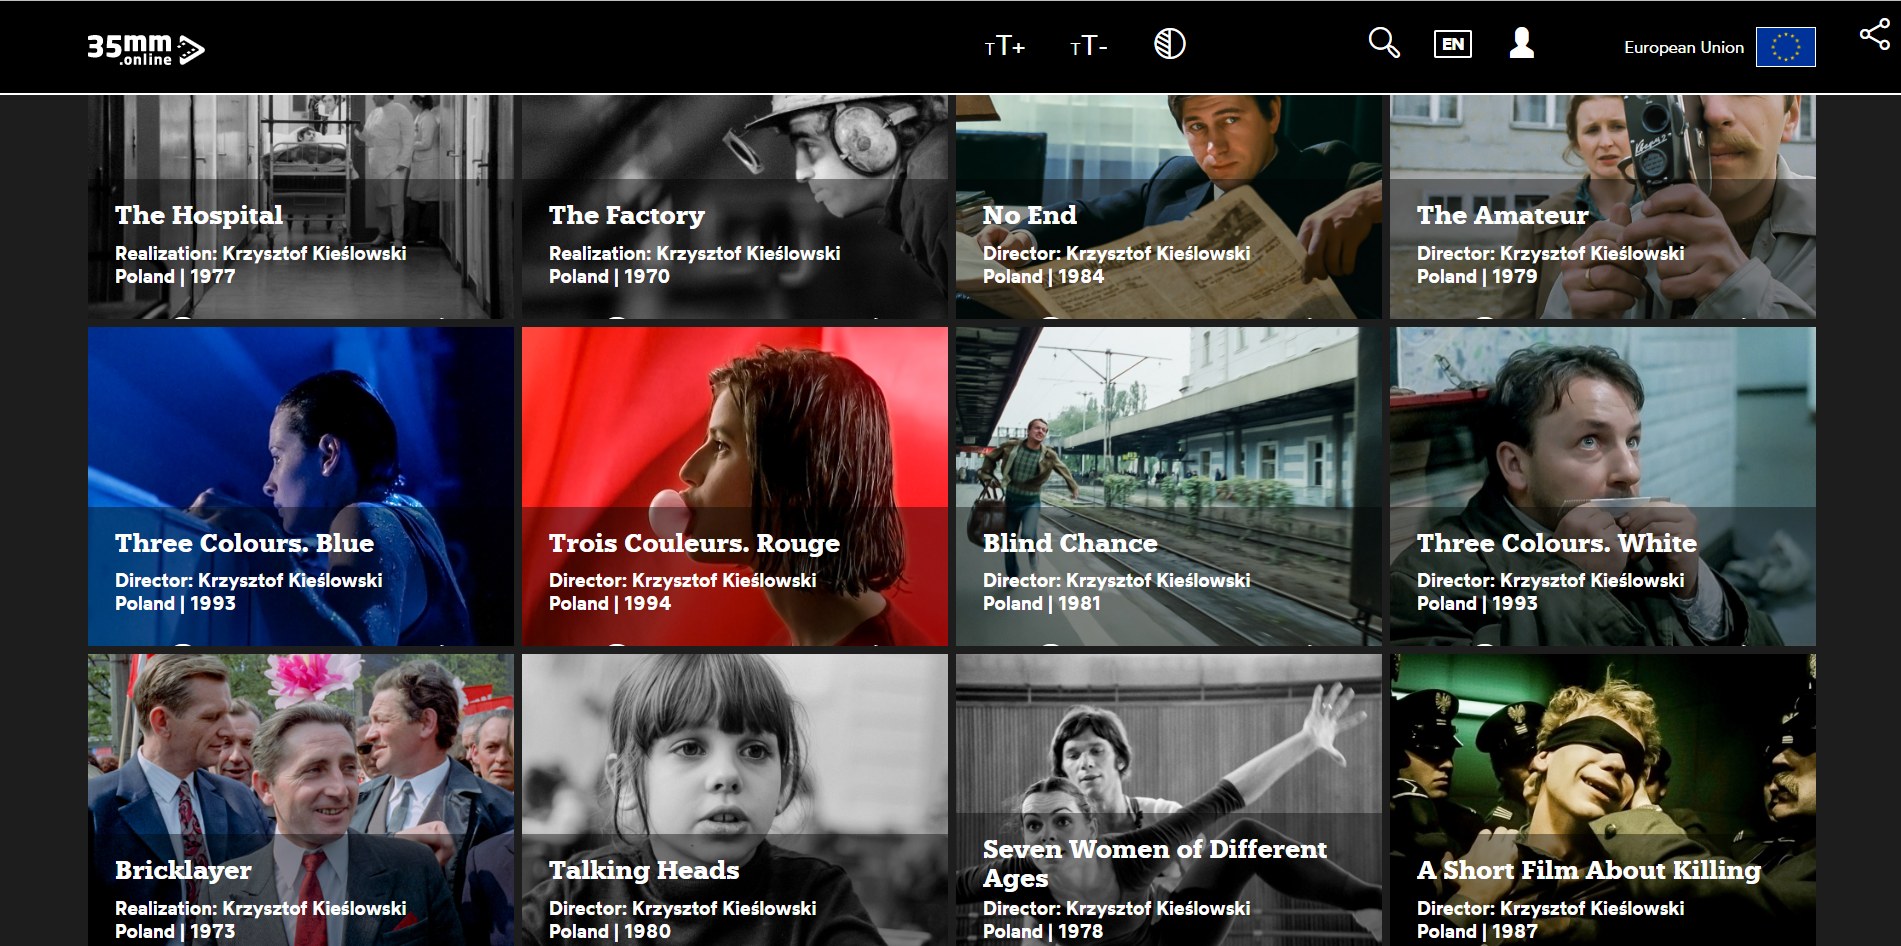Click "Poland | 1980" under Talking Heads
This screenshot has height=946, width=1901.
[x=610, y=932]
